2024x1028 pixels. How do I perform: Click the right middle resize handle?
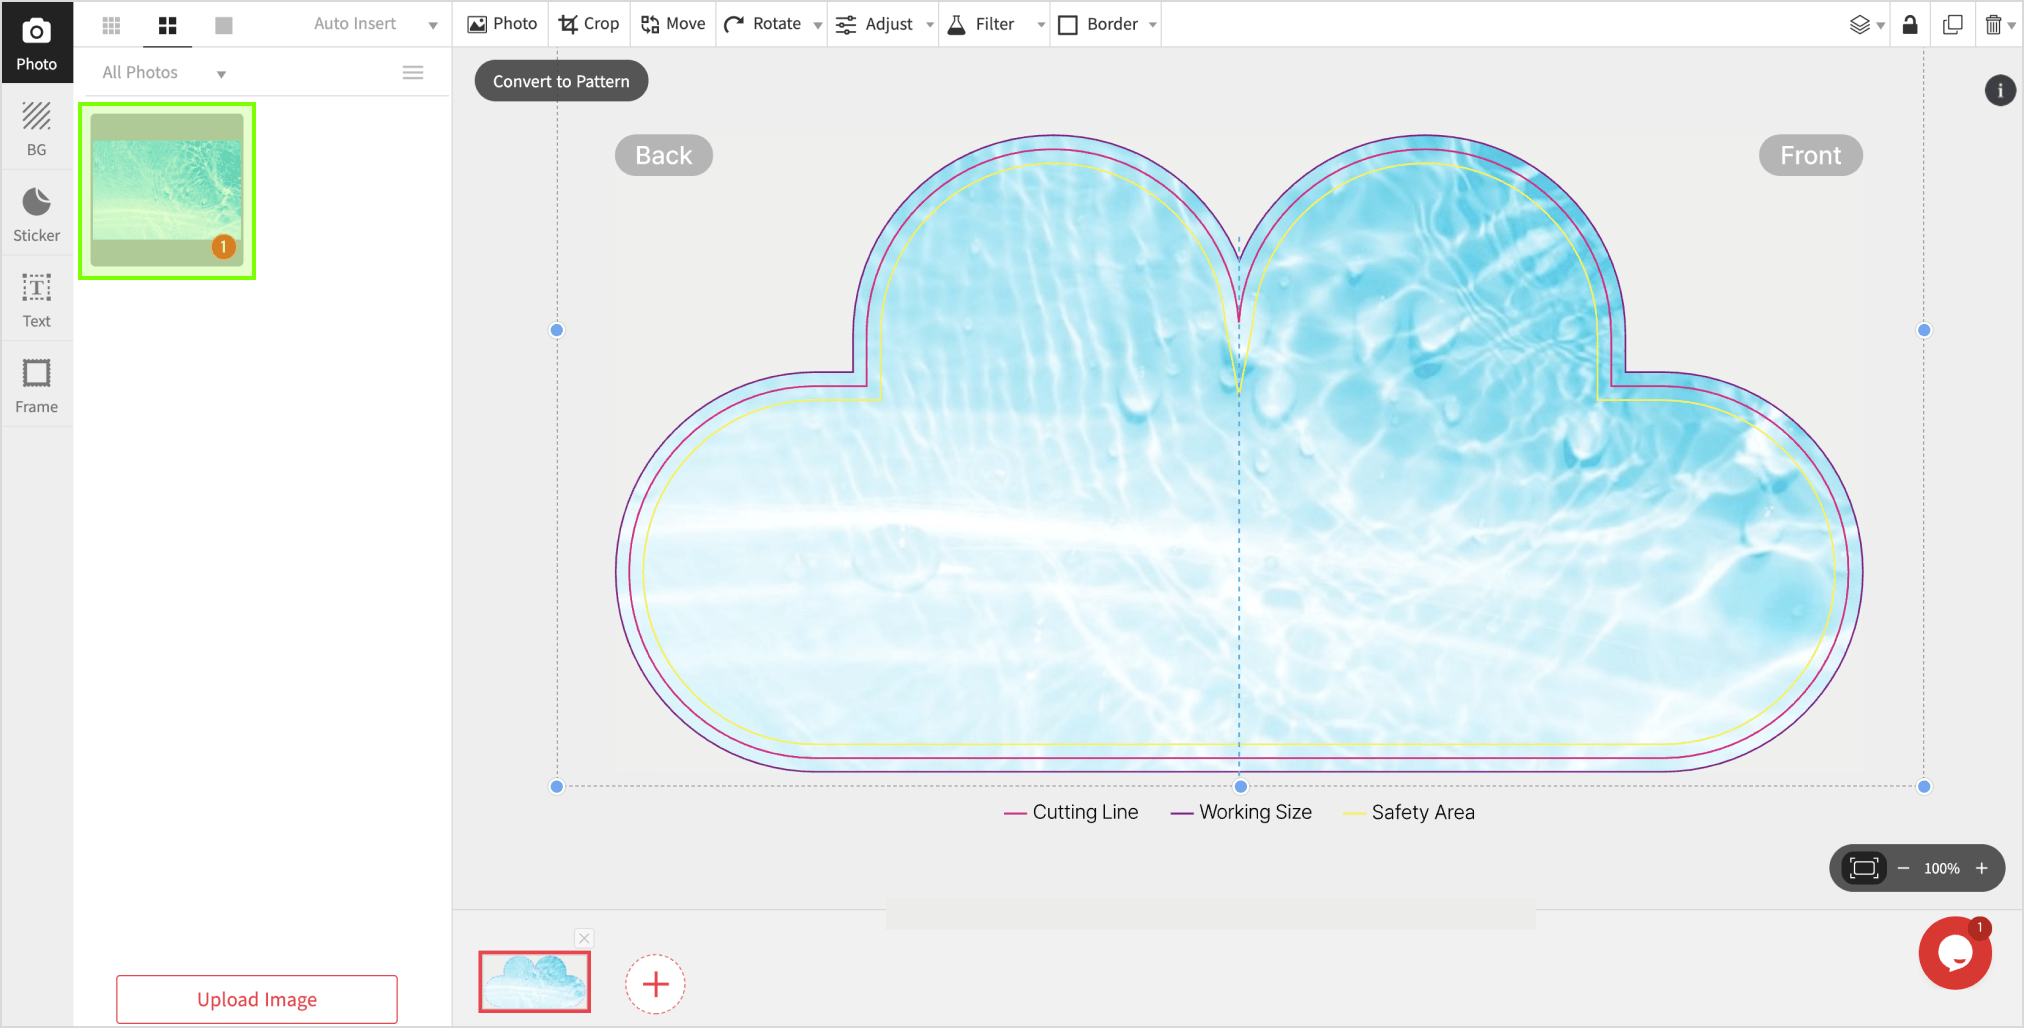pos(1924,330)
